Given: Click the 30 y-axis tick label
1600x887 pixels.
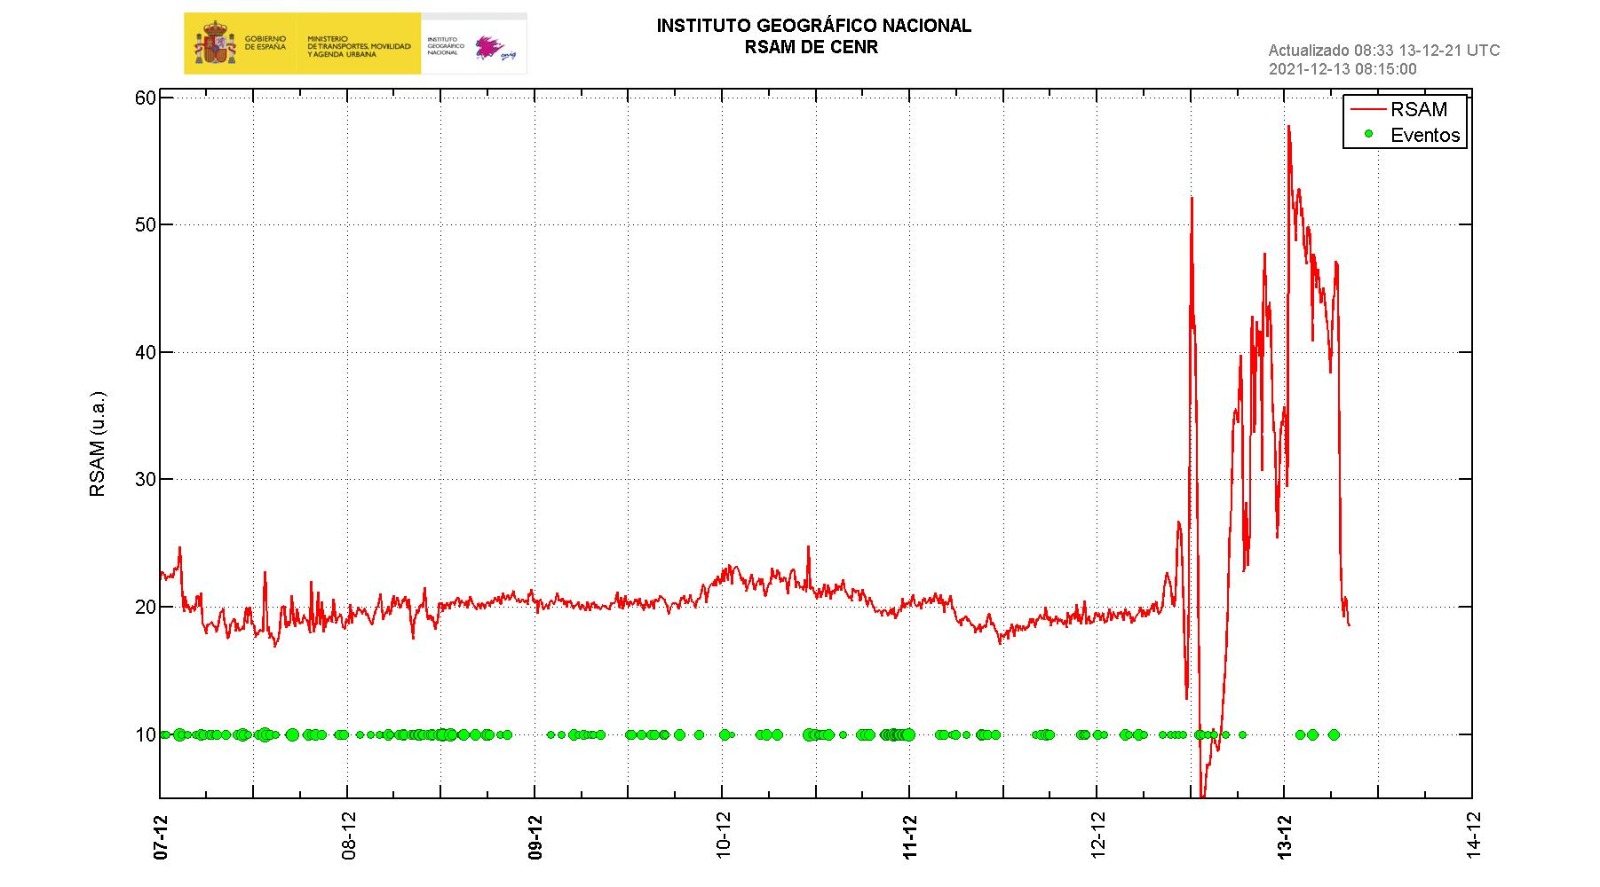Looking at the screenshot, I should point(146,479).
